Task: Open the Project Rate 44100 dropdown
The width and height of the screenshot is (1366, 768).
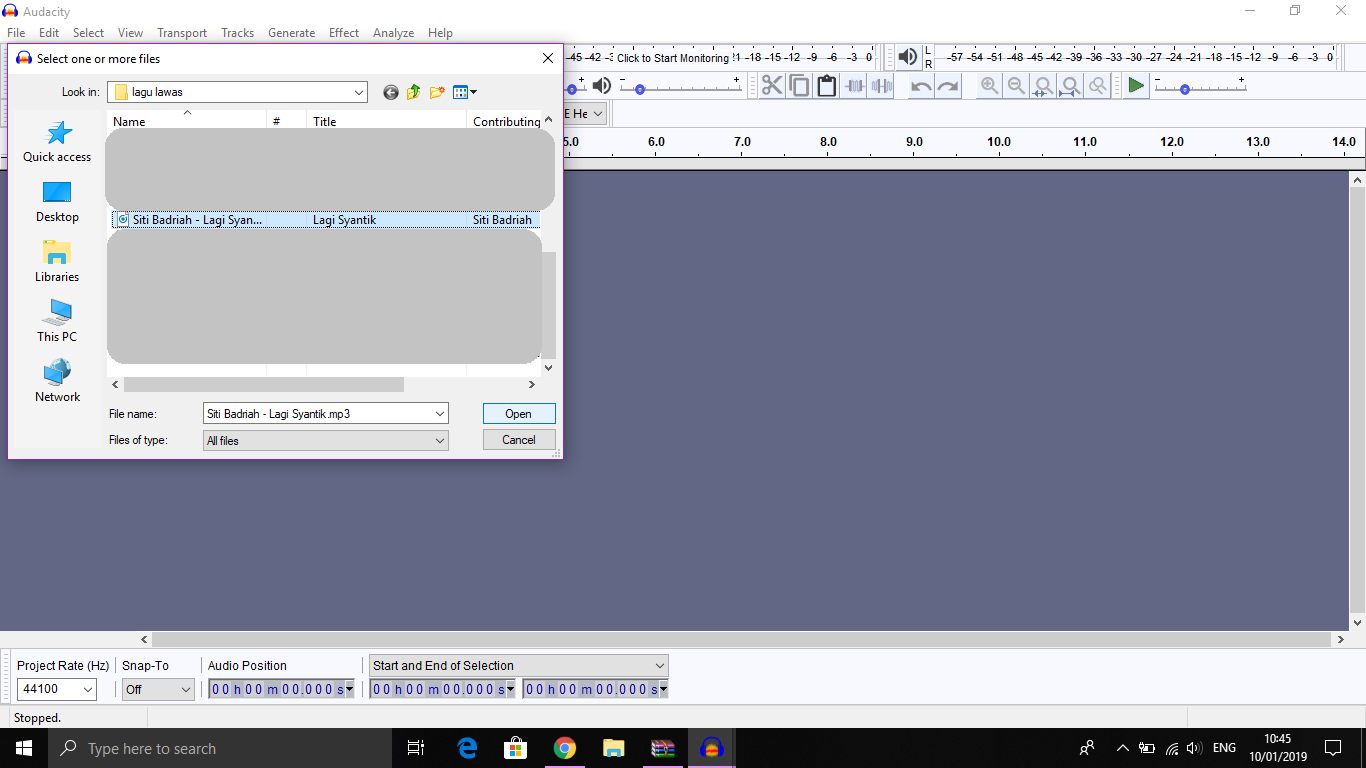Action: (88, 689)
